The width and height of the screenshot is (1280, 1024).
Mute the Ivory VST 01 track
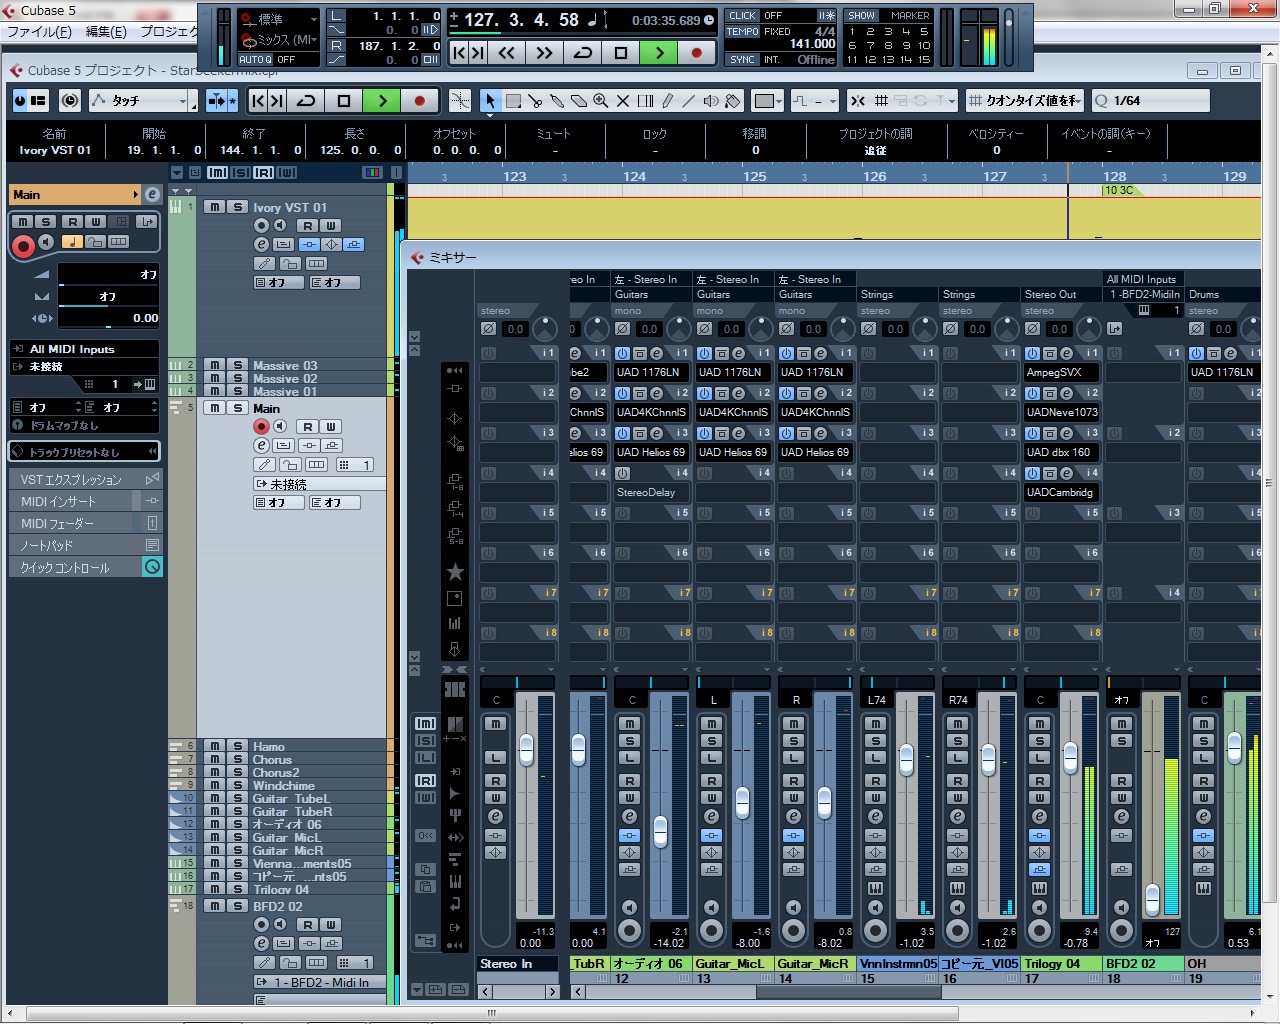(214, 207)
